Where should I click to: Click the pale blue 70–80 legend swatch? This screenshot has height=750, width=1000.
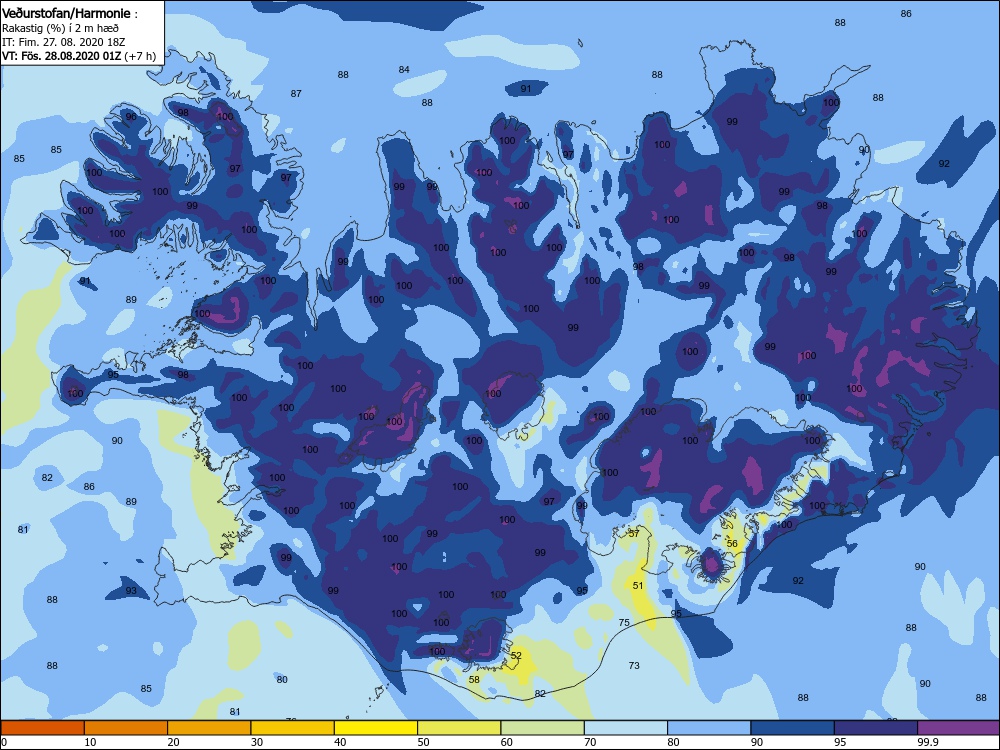(x=626, y=728)
